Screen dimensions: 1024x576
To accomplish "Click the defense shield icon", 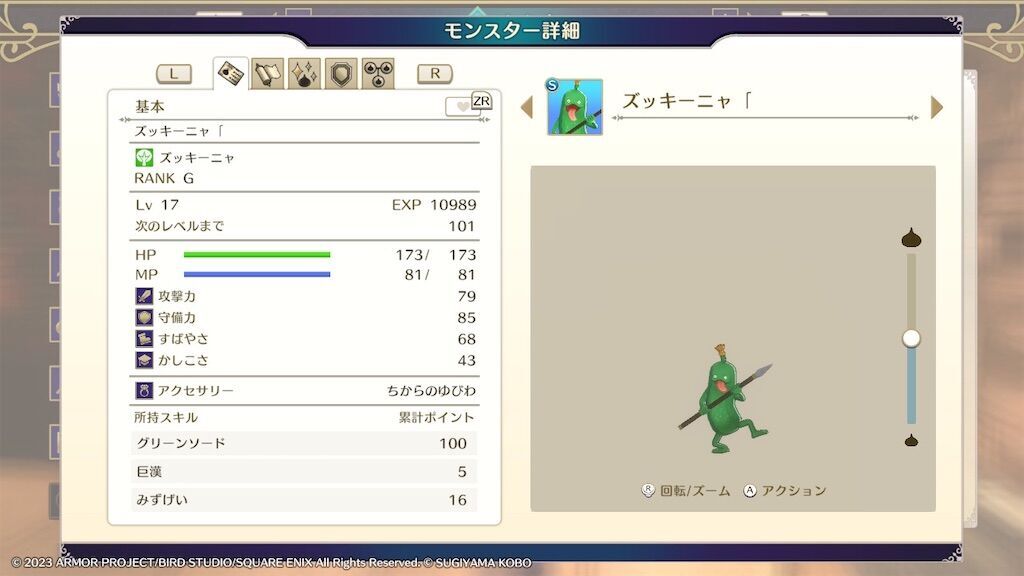I will 144,317.
